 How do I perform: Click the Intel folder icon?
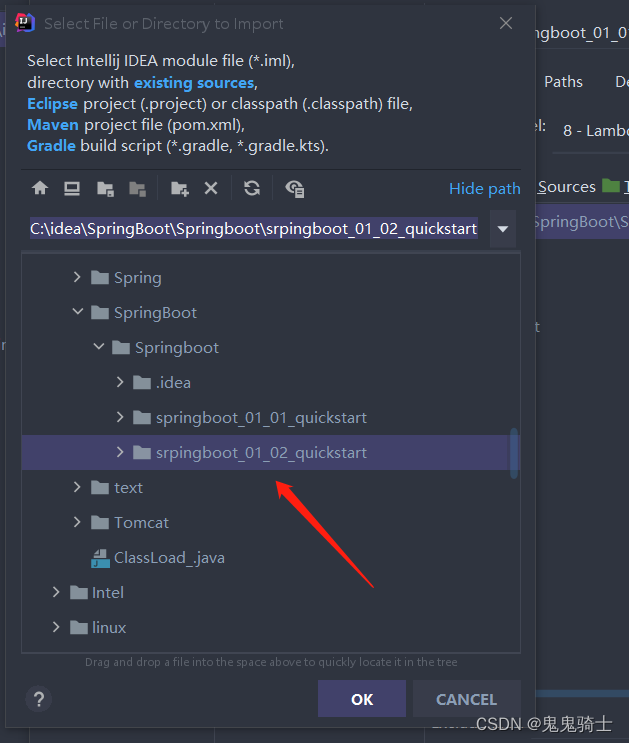coord(79,593)
